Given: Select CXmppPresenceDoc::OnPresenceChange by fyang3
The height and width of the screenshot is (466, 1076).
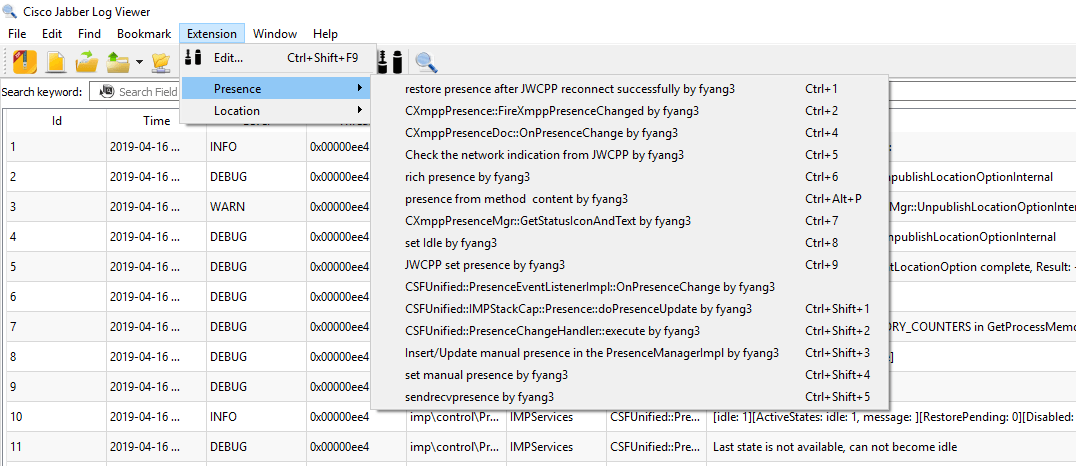Looking at the screenshot, I should pos(629,132).
